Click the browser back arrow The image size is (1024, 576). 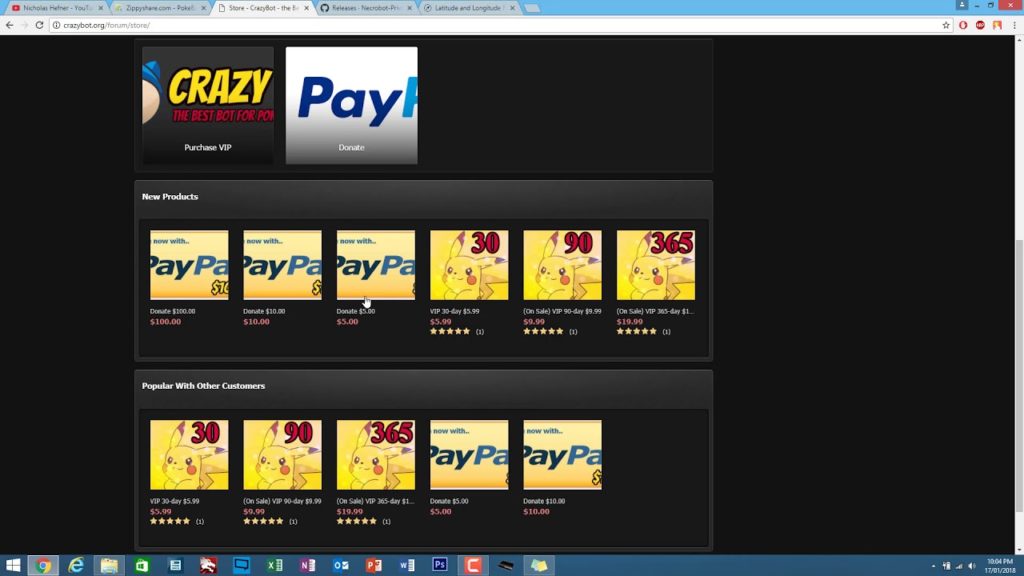point(9,25)
